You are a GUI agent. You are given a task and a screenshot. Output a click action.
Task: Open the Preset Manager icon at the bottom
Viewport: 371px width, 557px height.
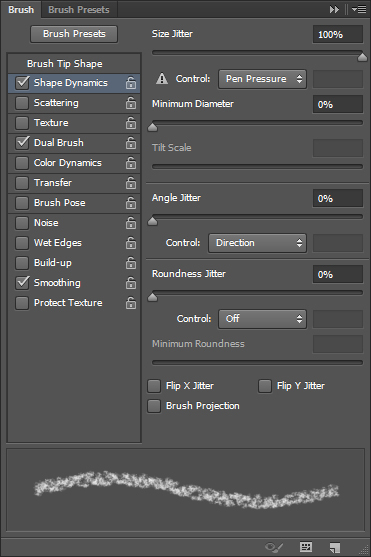point(306,547)
